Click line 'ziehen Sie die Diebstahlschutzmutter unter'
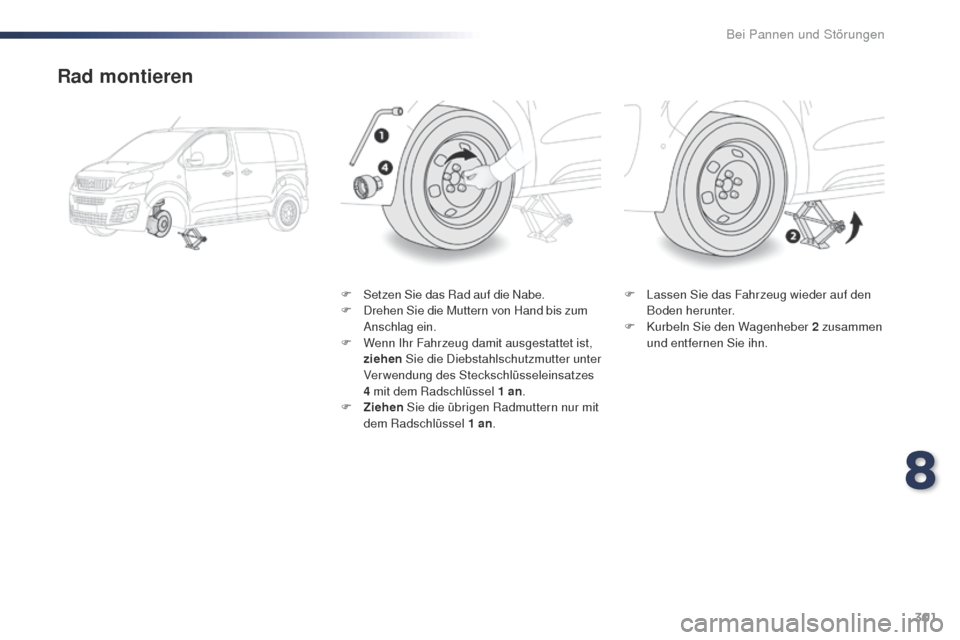 (x=482, y=359)
